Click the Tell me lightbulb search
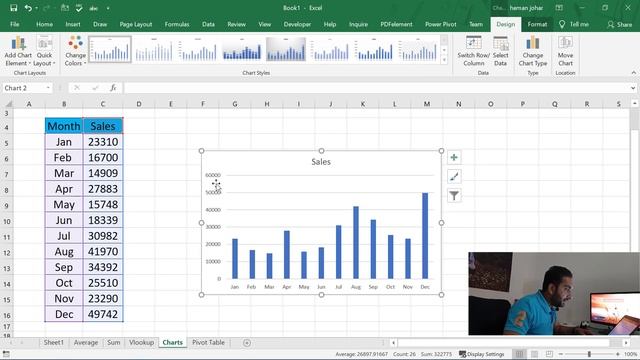The image size is (640, 360). [x=574, y=24]
